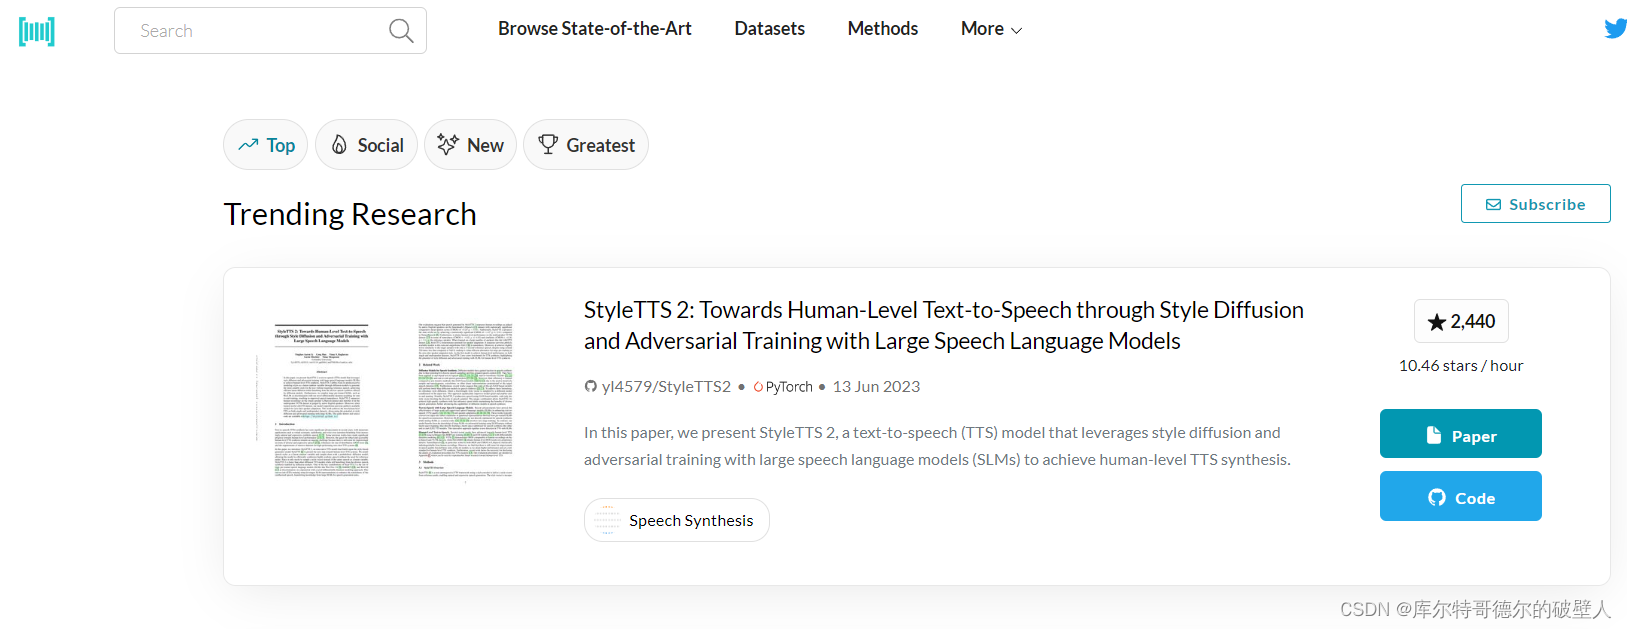The width and height of the screenshot is (1627, 629).
Task: Expand the More dropdown menu
Action: (991, 29)
